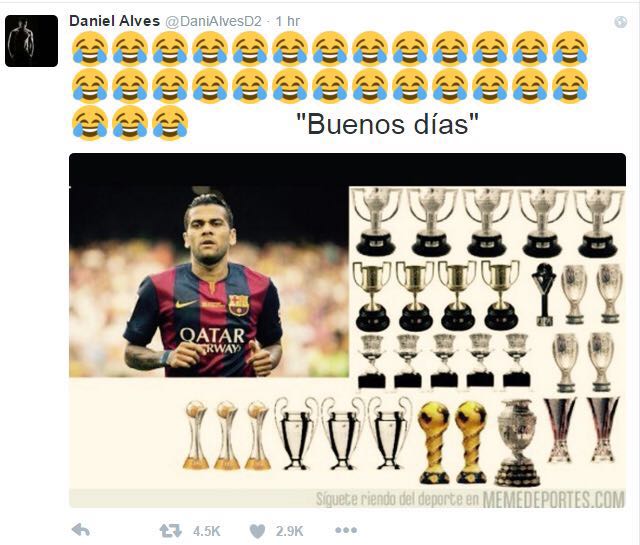The image size is (640, 545).
Task: Click the reply arrow icon
Action: (x=81, y=530)
